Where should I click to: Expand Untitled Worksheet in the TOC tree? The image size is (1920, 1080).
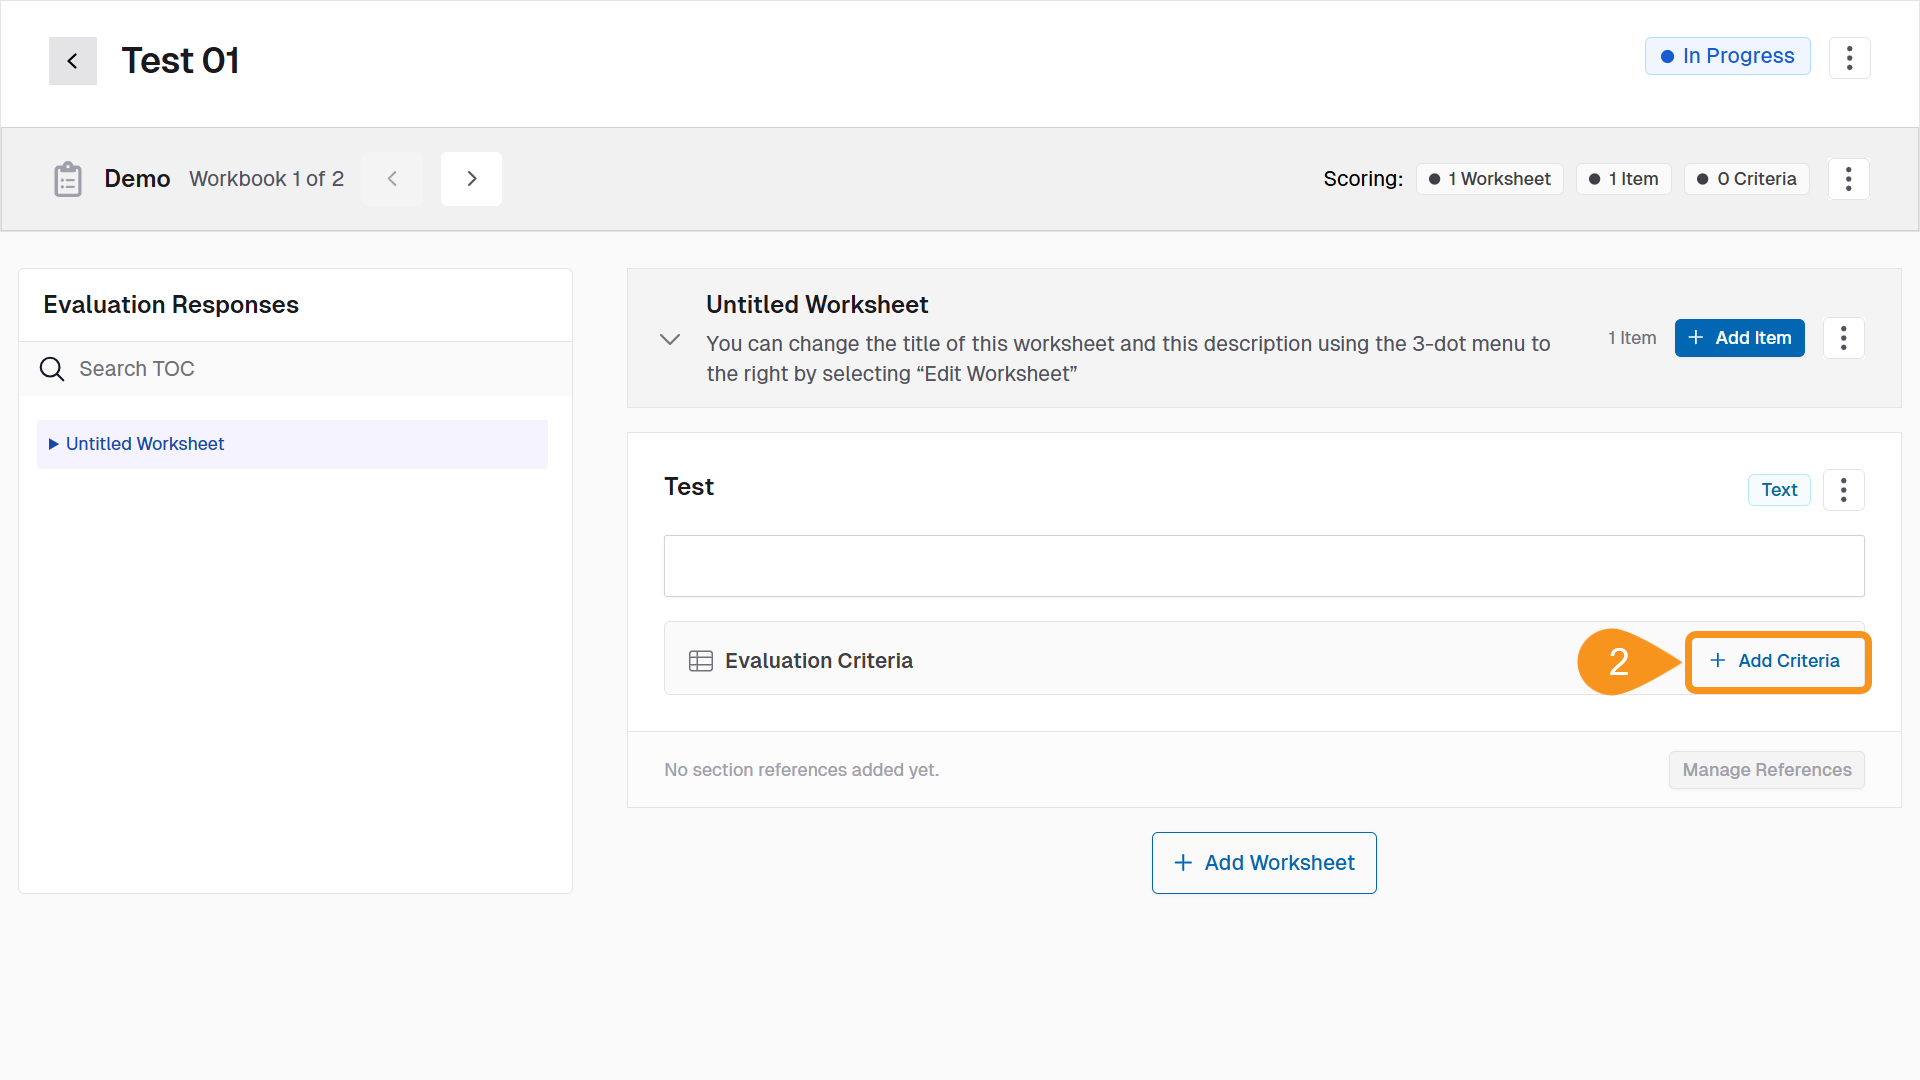coord(54,444)
